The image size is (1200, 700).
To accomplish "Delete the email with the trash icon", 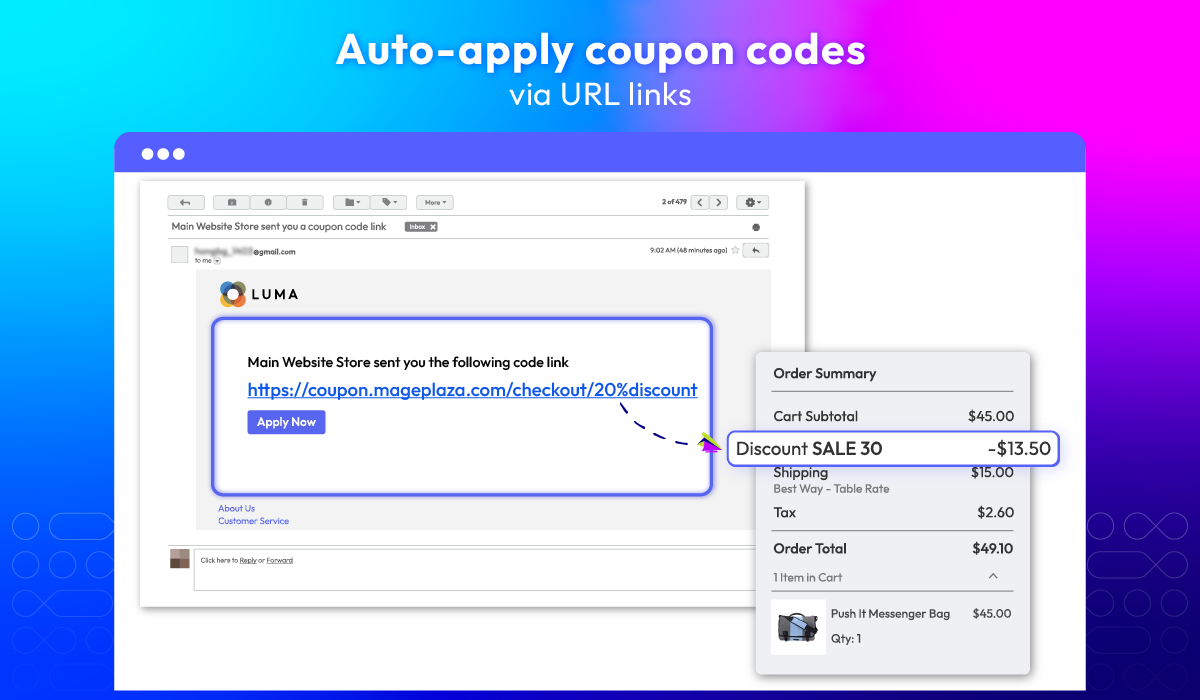I will point(304,202).
